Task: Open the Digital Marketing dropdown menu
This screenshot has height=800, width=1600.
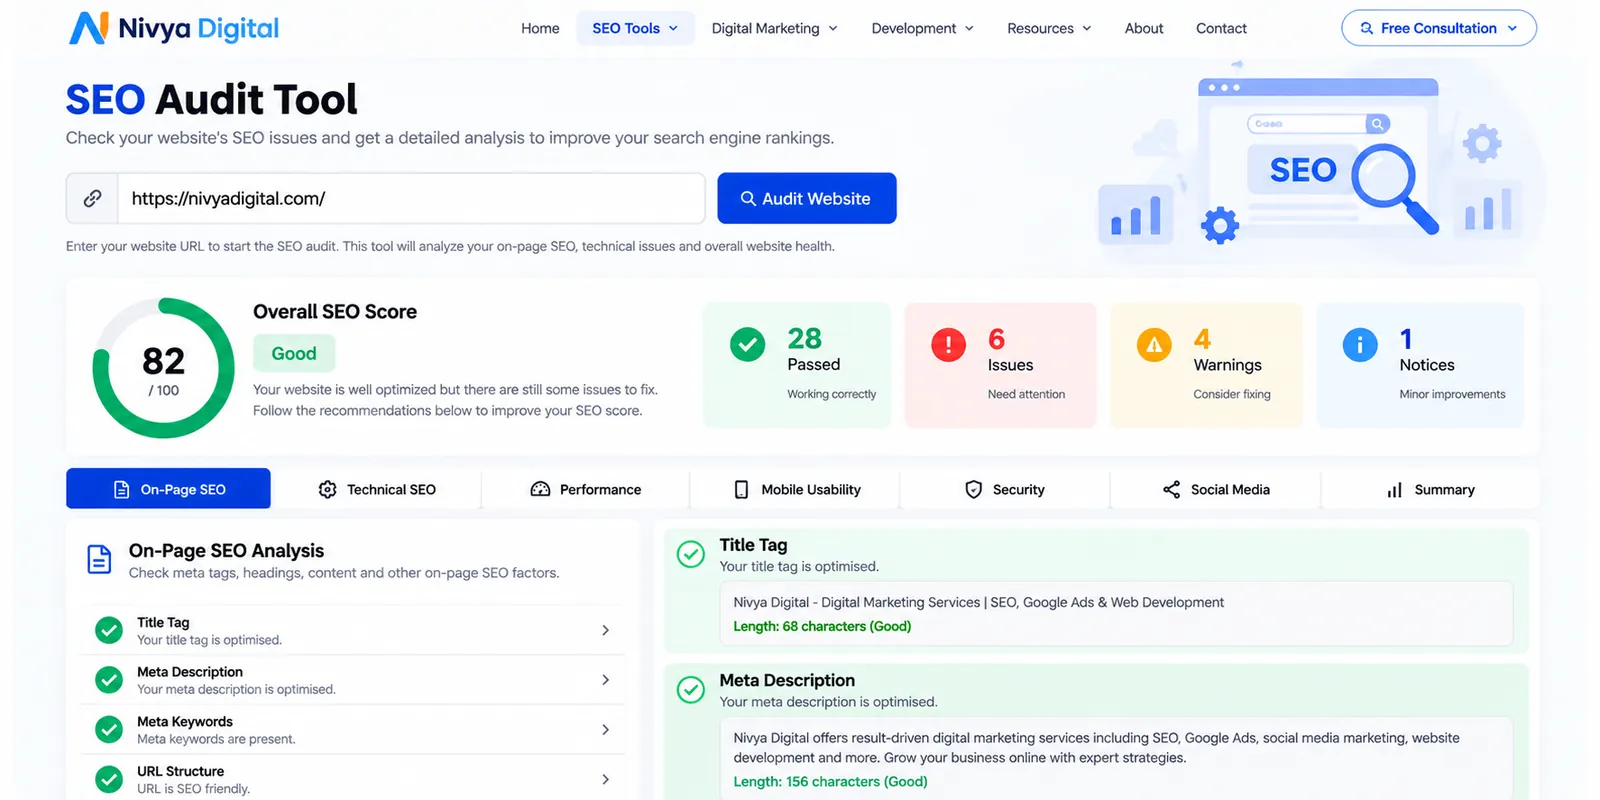Action: 774,28
